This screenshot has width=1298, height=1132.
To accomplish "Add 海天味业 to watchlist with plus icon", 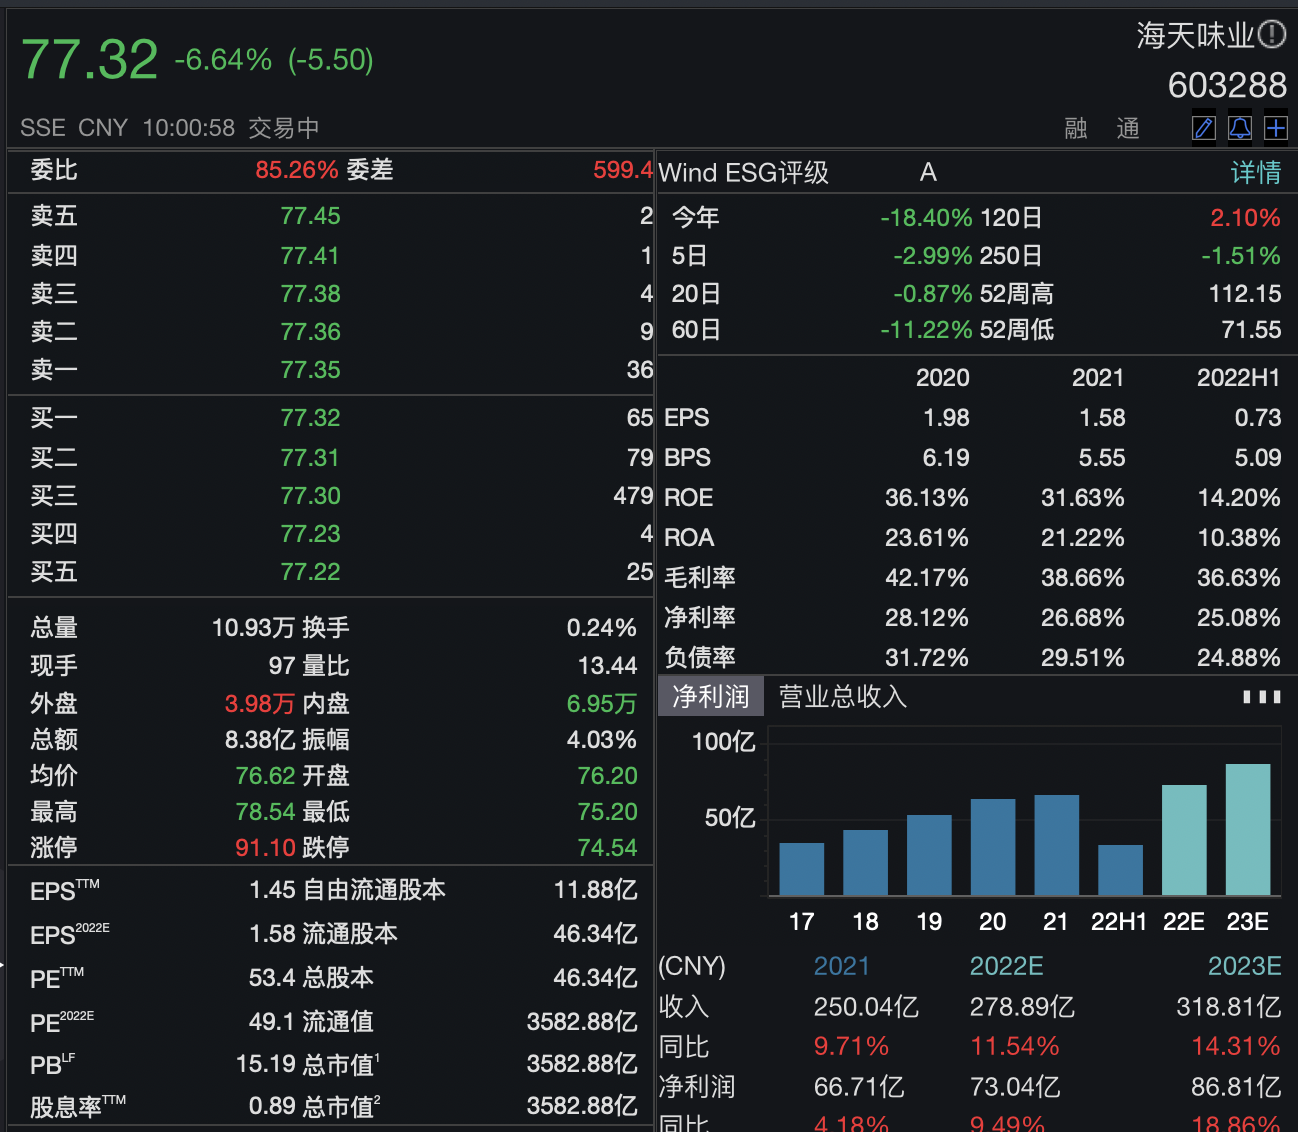I will pyautogui.click(x=1276, y=128).
